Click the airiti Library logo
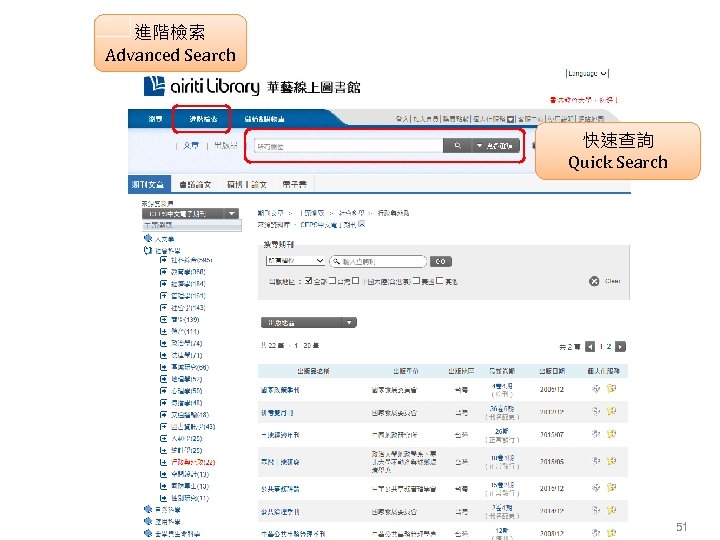720x540 pixels. point(252,86)
